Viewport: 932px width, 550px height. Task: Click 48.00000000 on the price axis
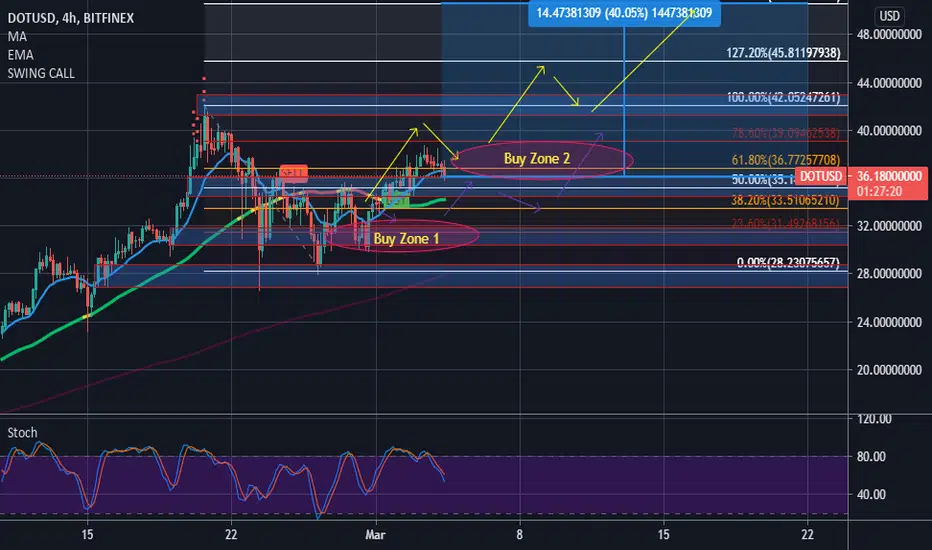tap(889, 35)
